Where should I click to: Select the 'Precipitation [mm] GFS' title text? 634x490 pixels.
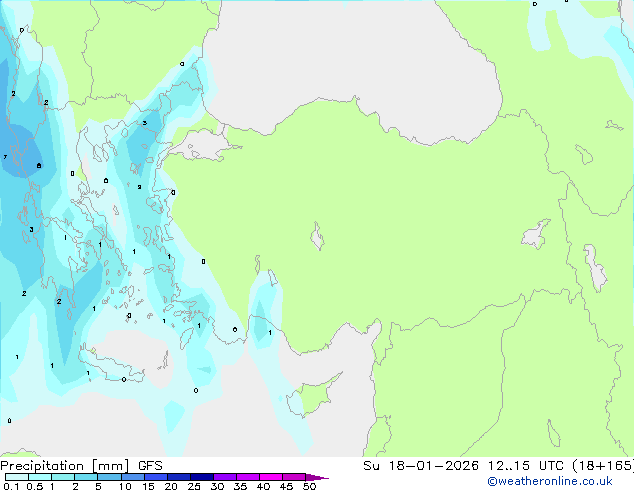[81, 466]
